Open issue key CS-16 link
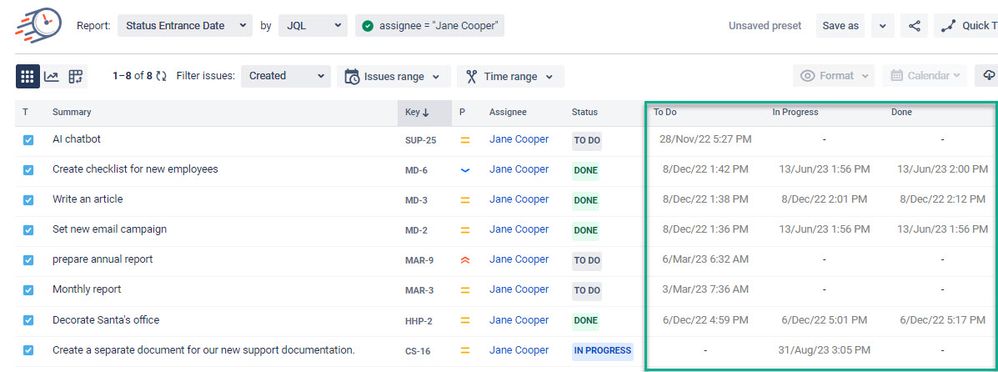Viewport: 998px width, 372px height. pyautogui.click(x=417, y=351)
